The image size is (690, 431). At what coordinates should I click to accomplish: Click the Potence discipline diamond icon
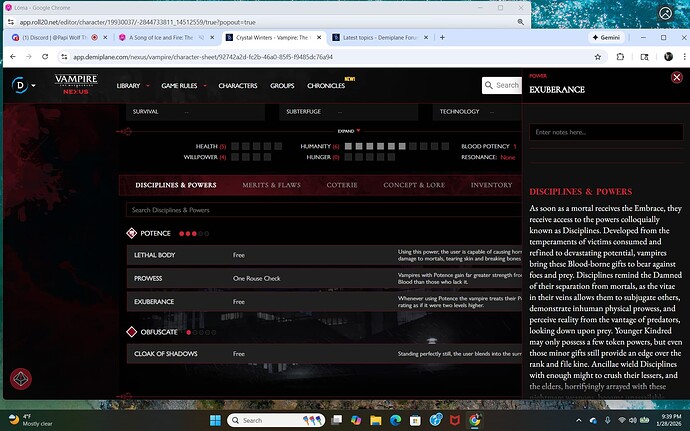(x=132, y=233)
